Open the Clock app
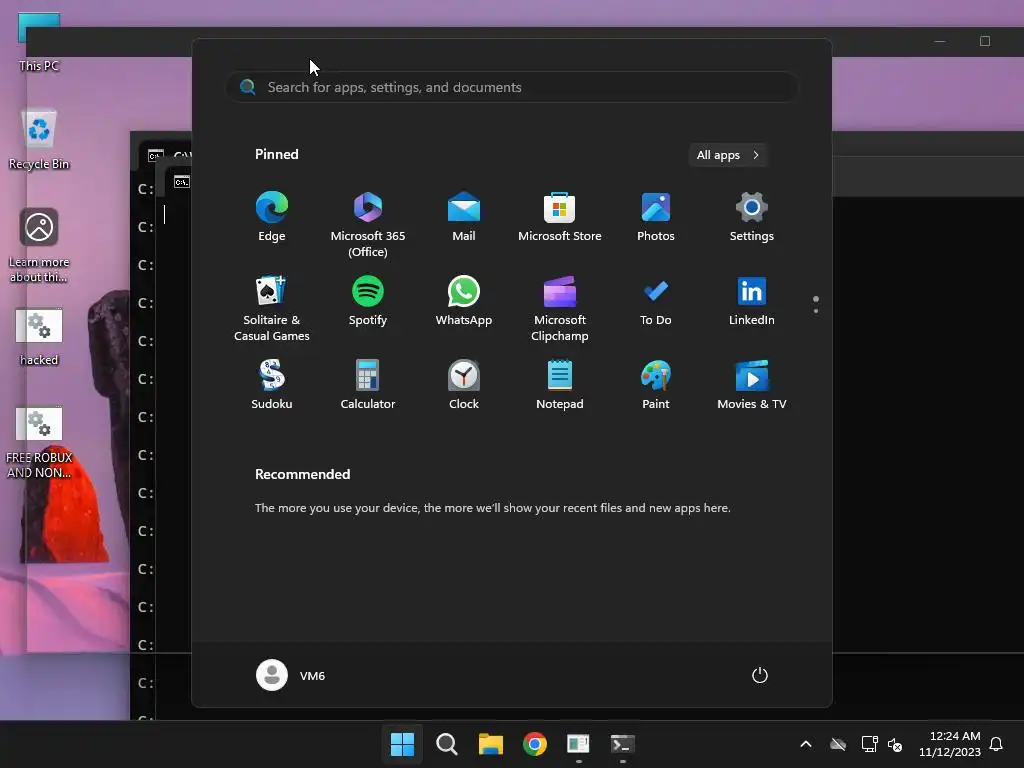The width and height of the screenshot is (1024, 768). [x=464, y=385]
